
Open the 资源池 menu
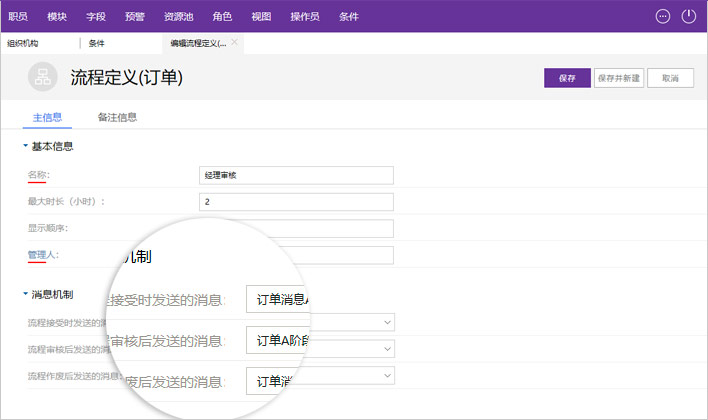click(179, 16)
